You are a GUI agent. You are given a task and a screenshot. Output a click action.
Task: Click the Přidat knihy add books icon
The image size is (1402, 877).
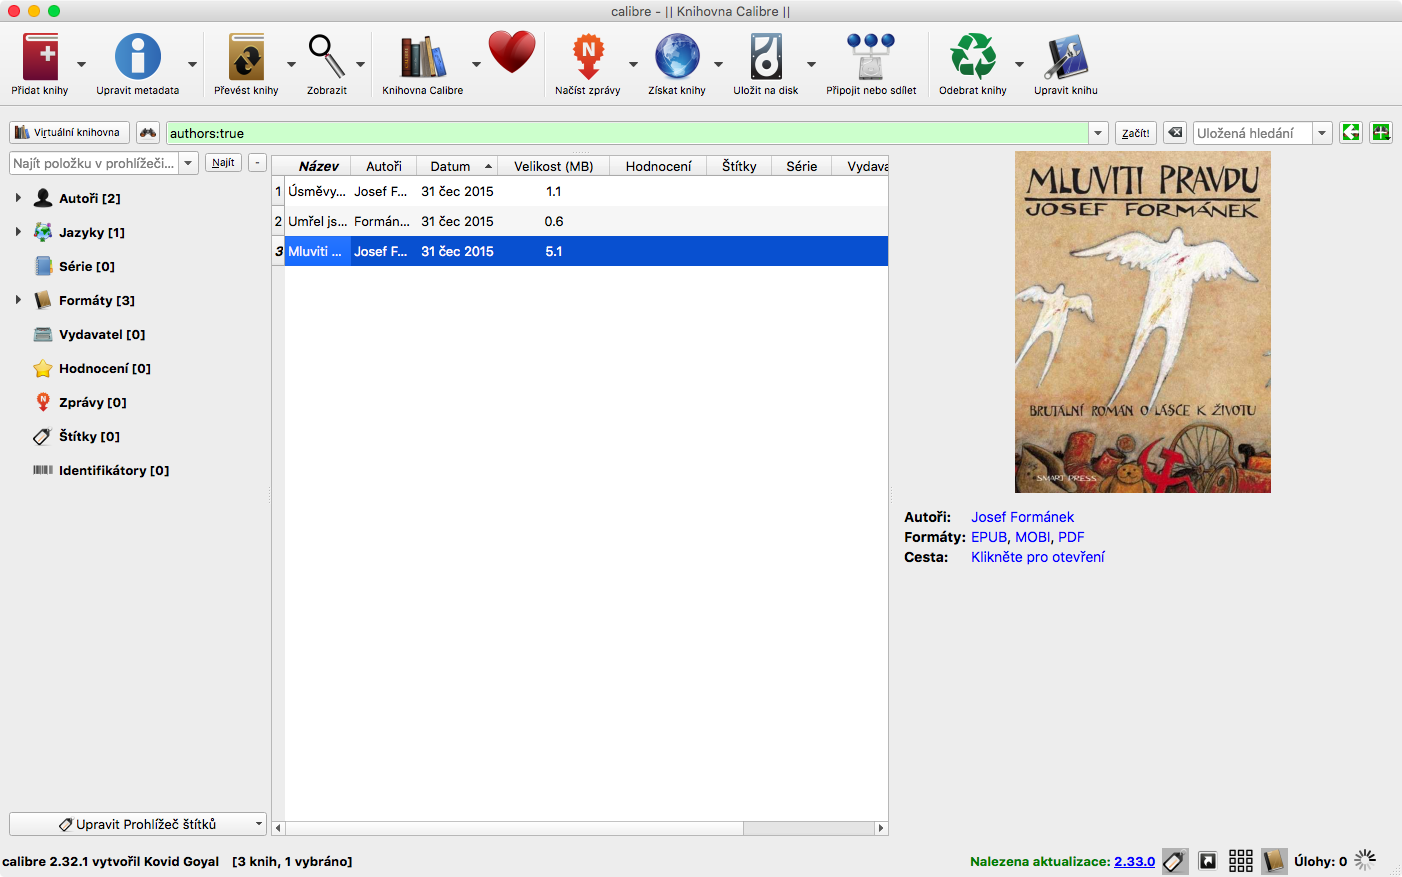point(41,57)
